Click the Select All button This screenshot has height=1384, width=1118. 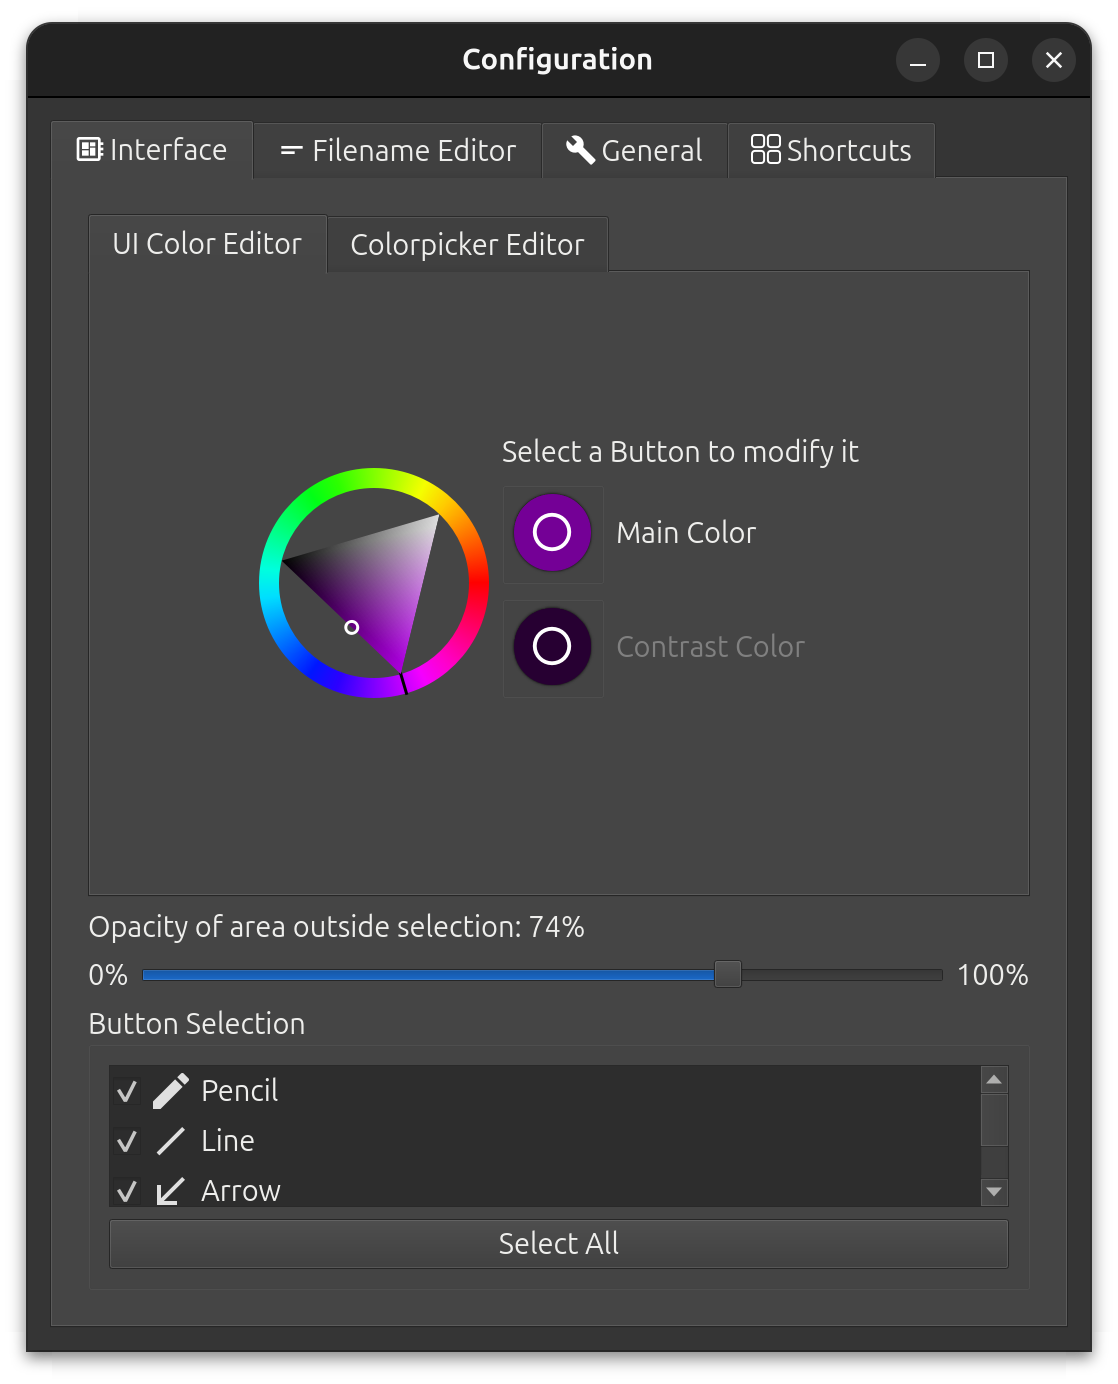tap(559, 1244)
